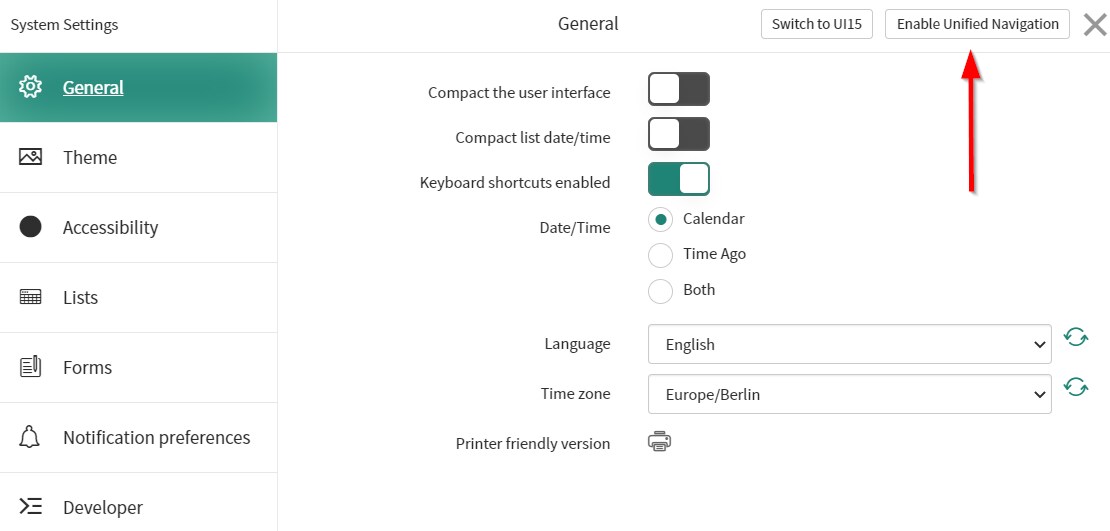
Task: Select the Time Ago radio option
Action: 661,255
